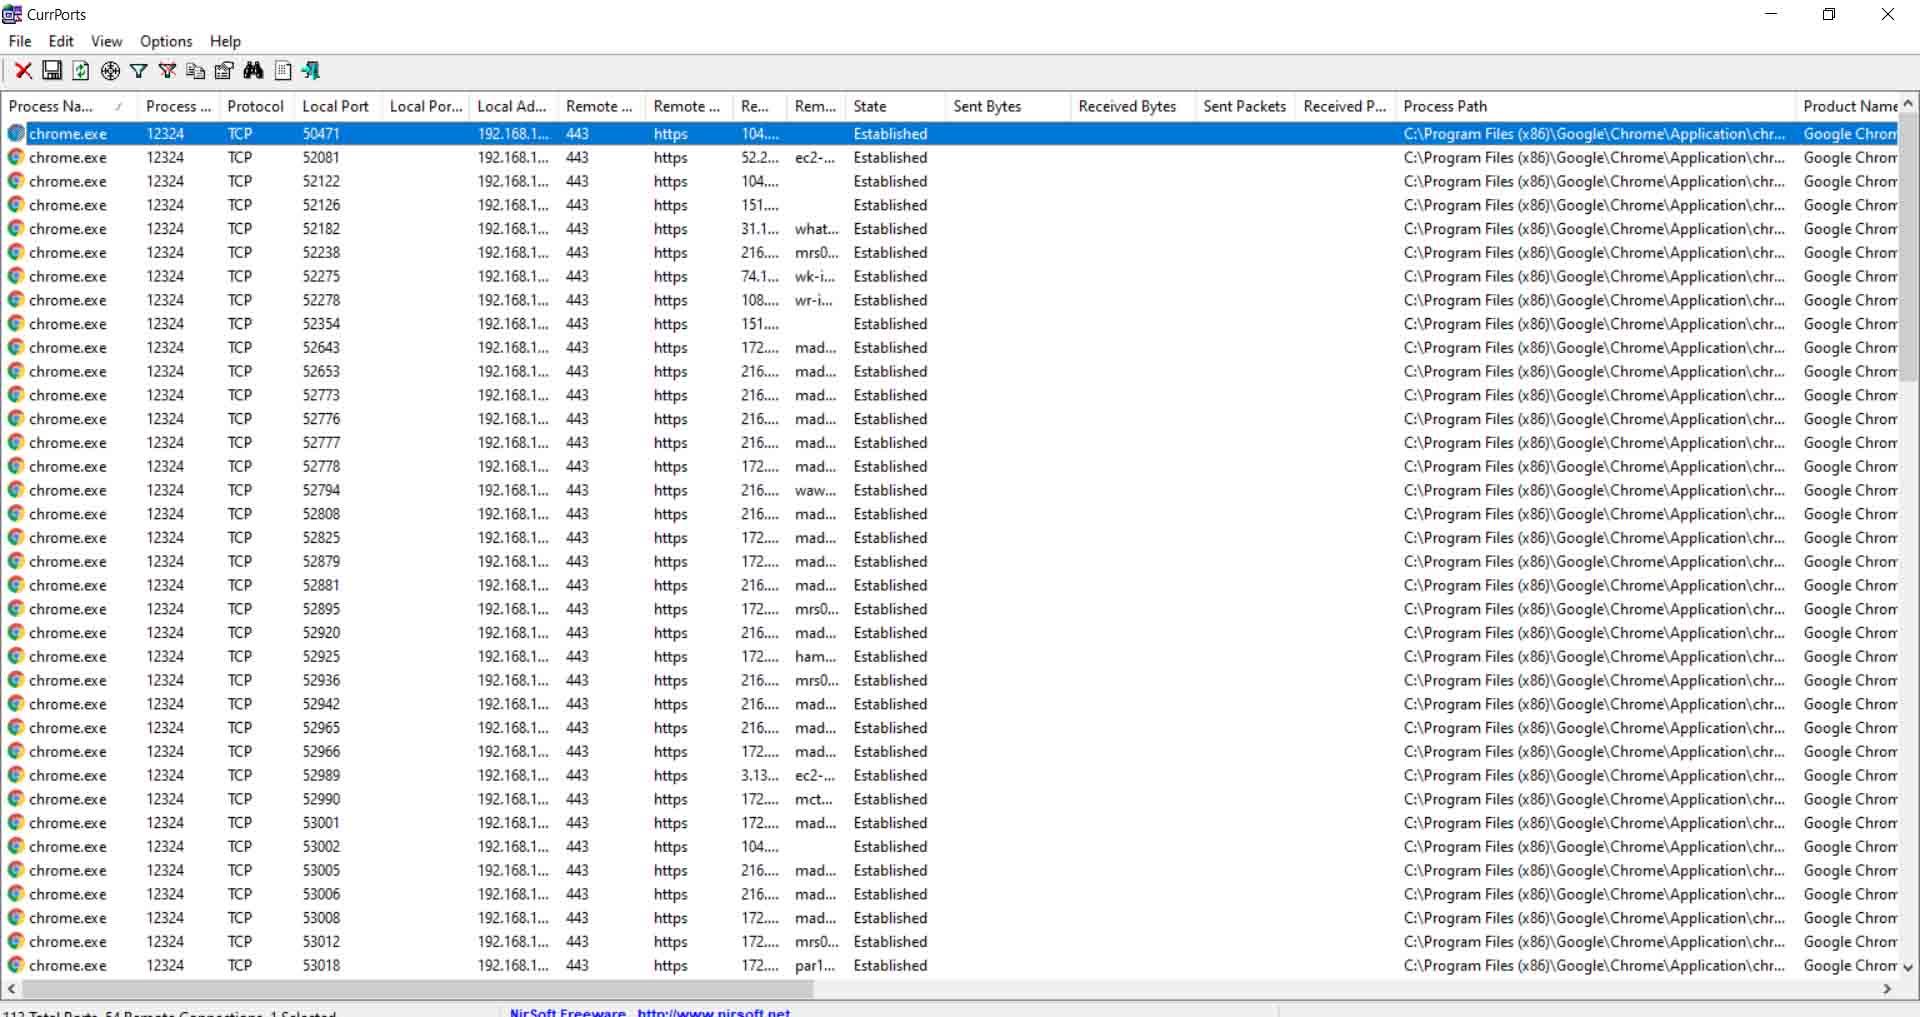Click remote host 'what...' in the 52182 row
1920x1017 pixels.
coord(816,229)
